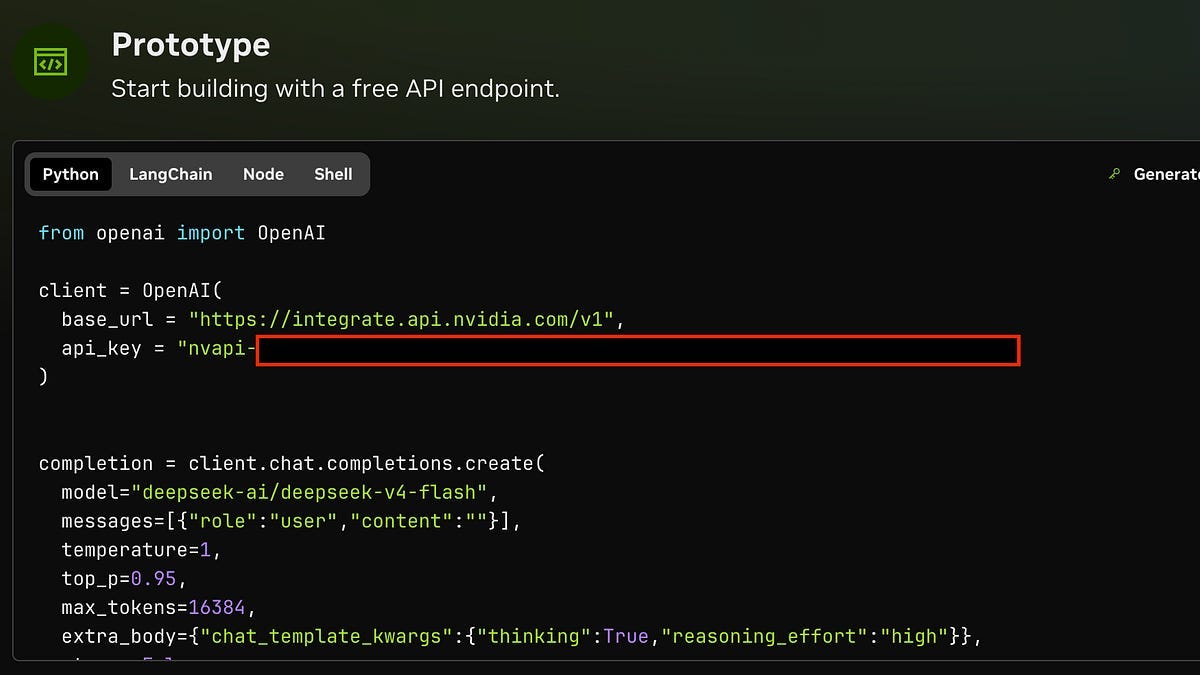Click the green key icon beside Generate
Viewport: 1200px width, 675px height.
[1114, 174]
